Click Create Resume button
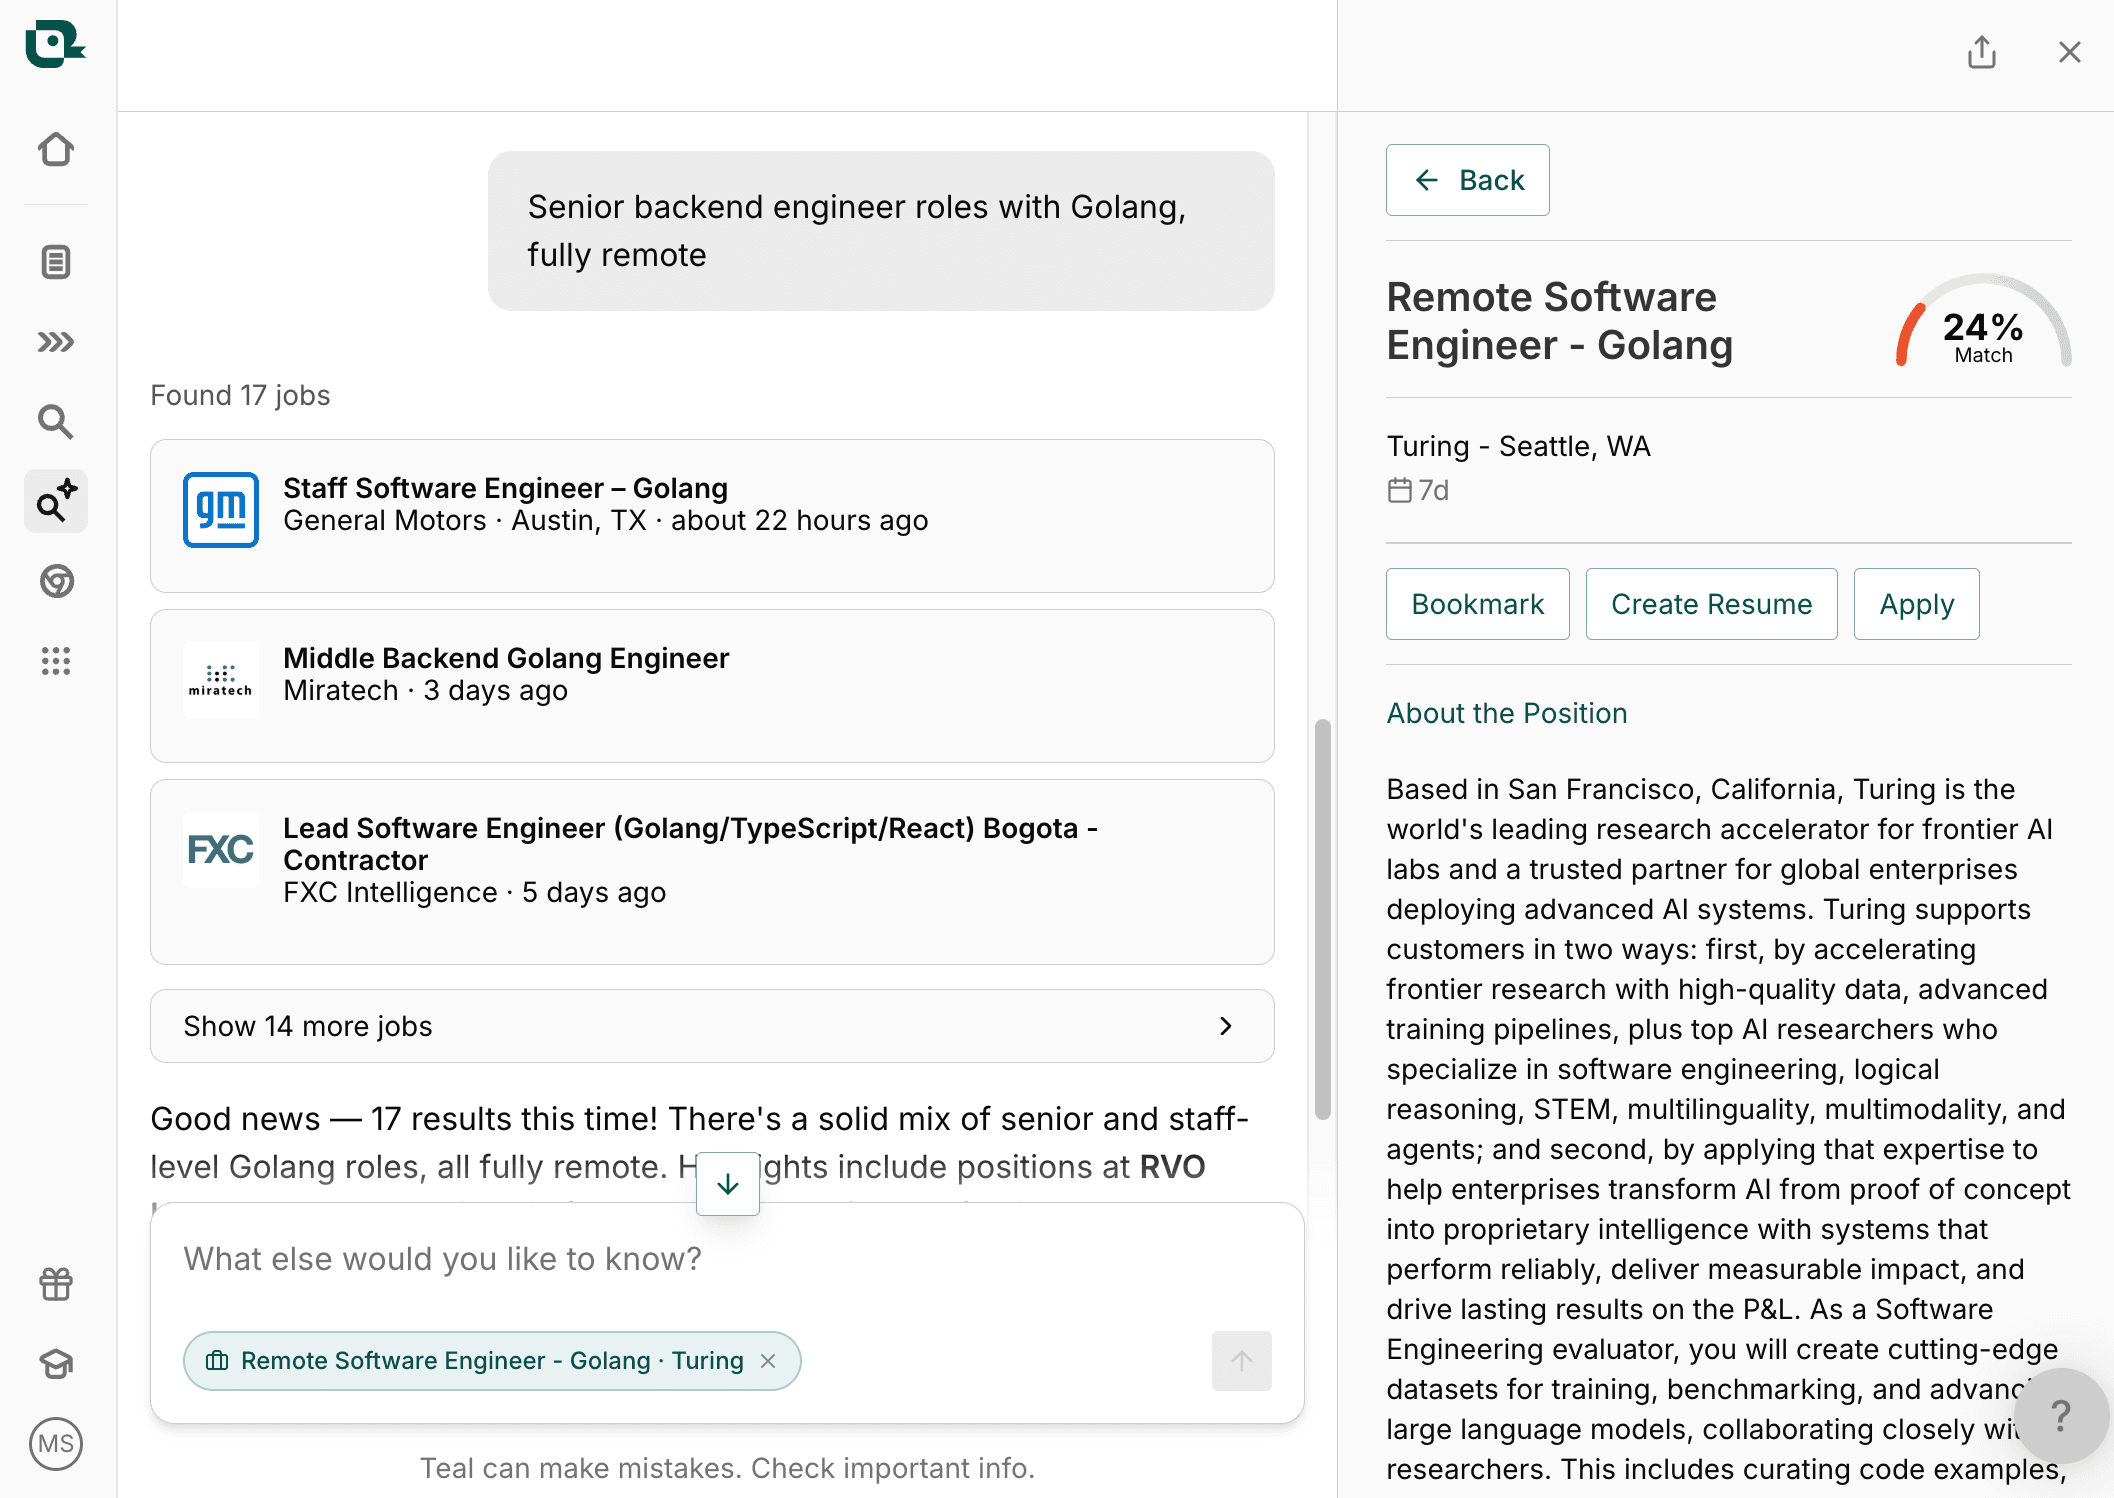2114x1498 pixels. [1712, 604]
